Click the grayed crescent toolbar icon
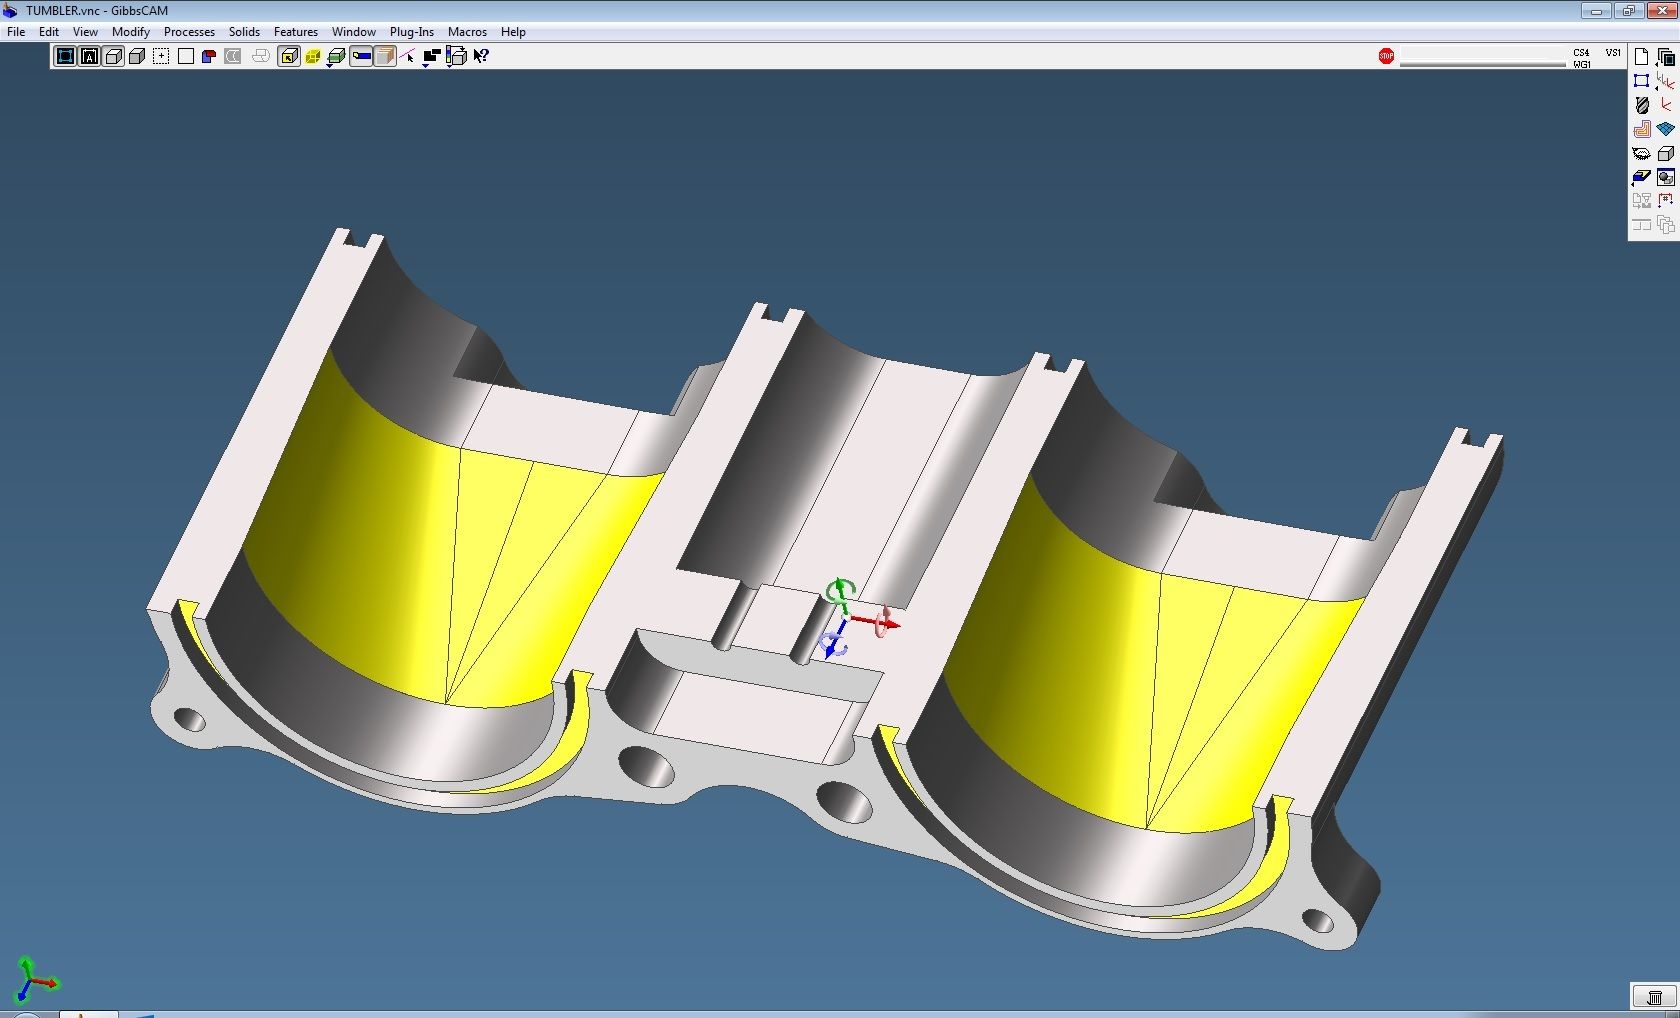Viewport: 1680px width, 1018px height. [233, 56]
